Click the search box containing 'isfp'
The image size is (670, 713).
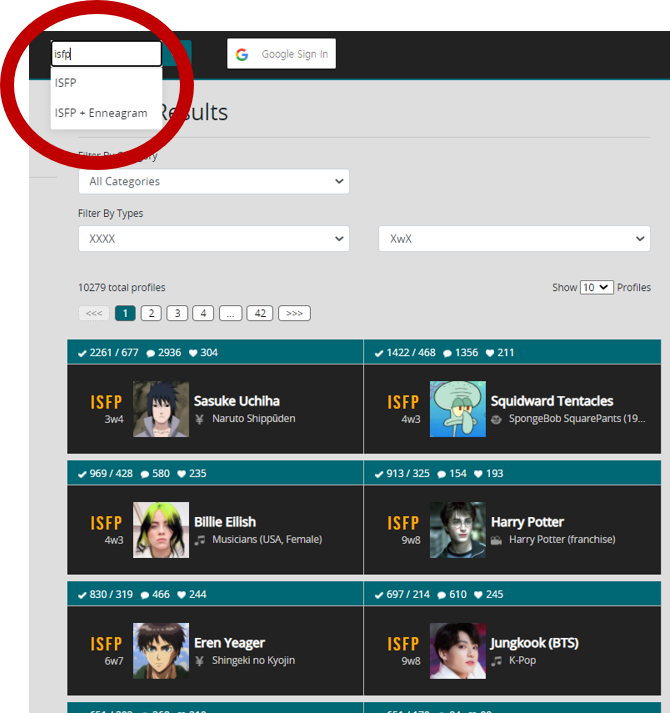tap(106, 54)
